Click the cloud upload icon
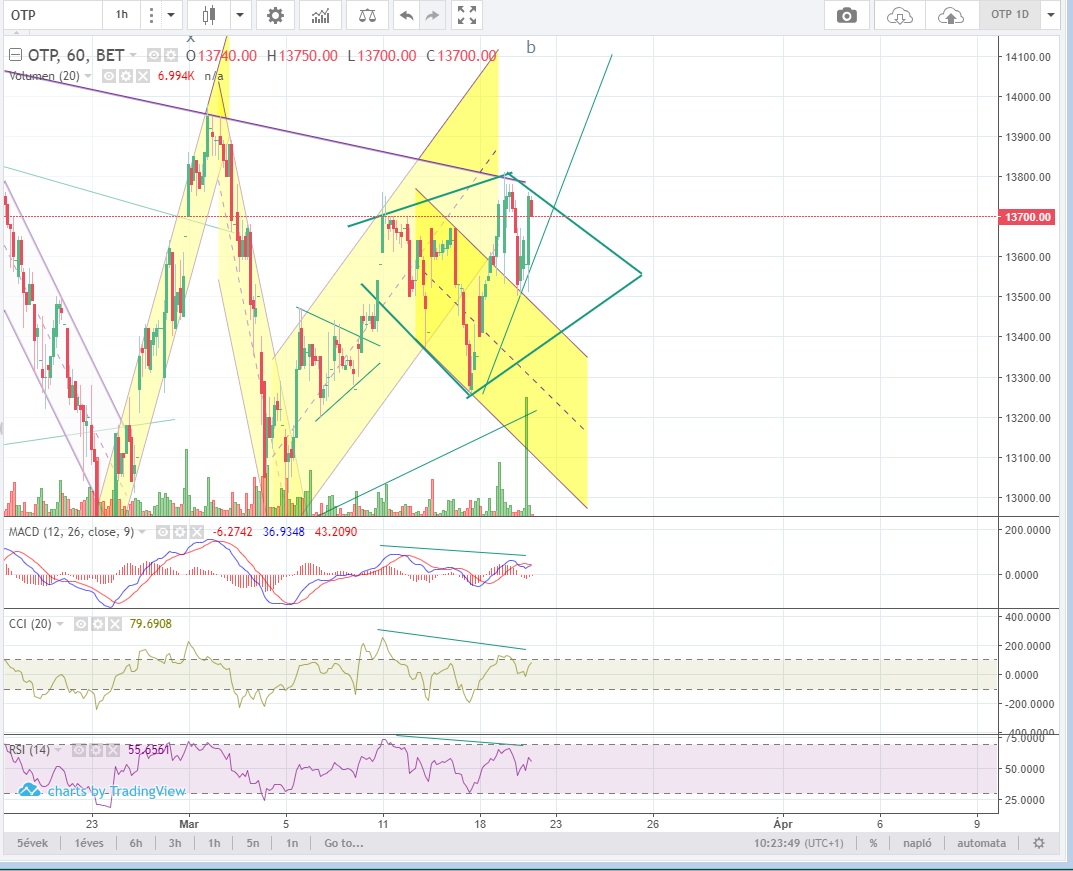 click(951, 15)
